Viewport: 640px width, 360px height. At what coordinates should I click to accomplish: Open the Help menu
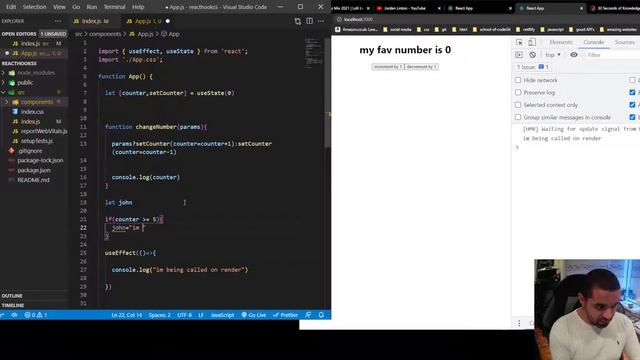(138, 7)
